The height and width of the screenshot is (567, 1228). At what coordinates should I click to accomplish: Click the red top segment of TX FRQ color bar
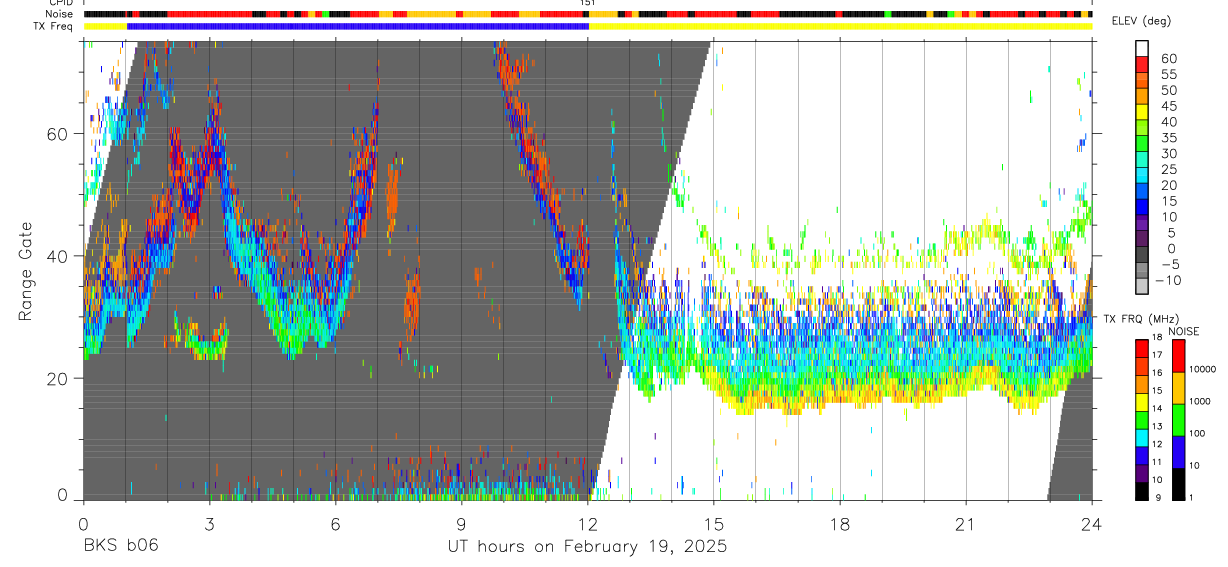(x=1142, y=349)
